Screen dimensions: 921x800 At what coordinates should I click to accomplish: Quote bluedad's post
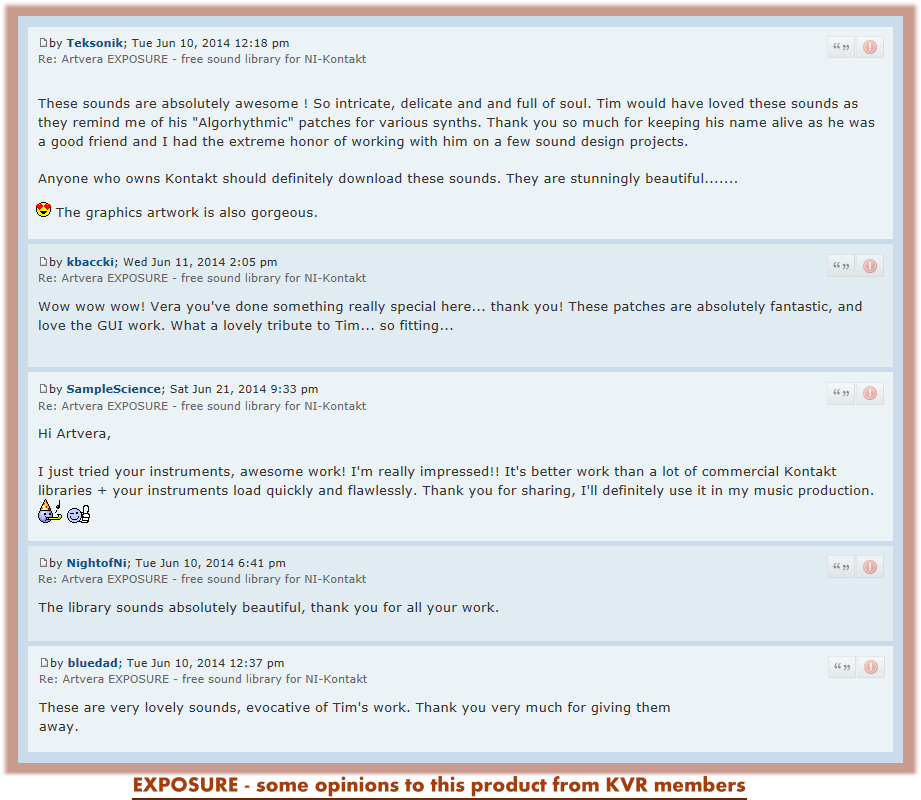click(842, 667)
